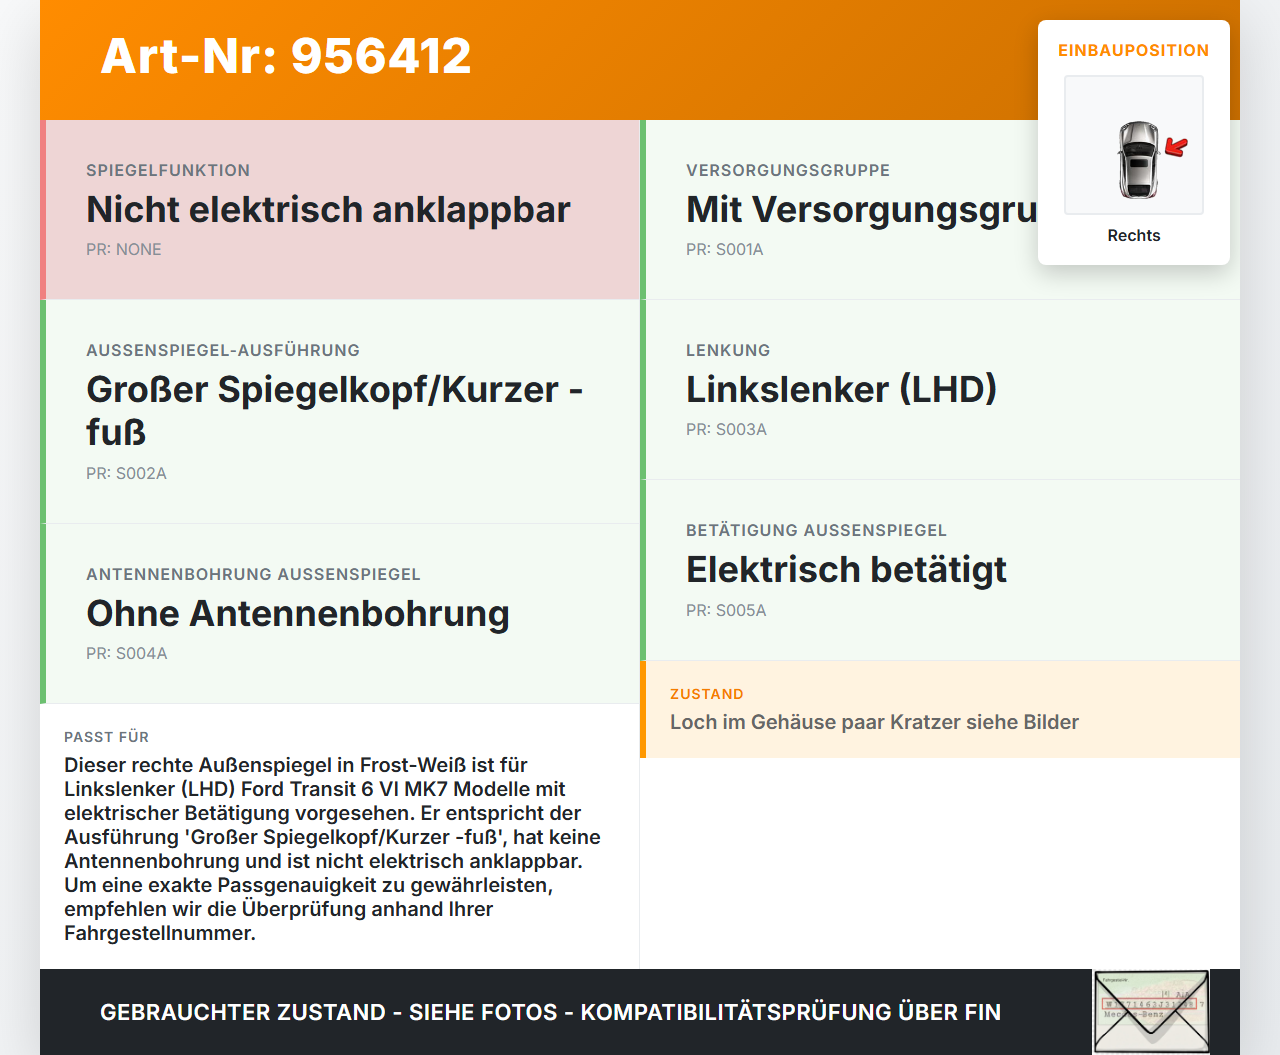This screenshot has height=1055, width=1280.
Task: Select the AUSSENSPIEGEL-AUSFÜHRUNG section label
Action: point(223,350)
